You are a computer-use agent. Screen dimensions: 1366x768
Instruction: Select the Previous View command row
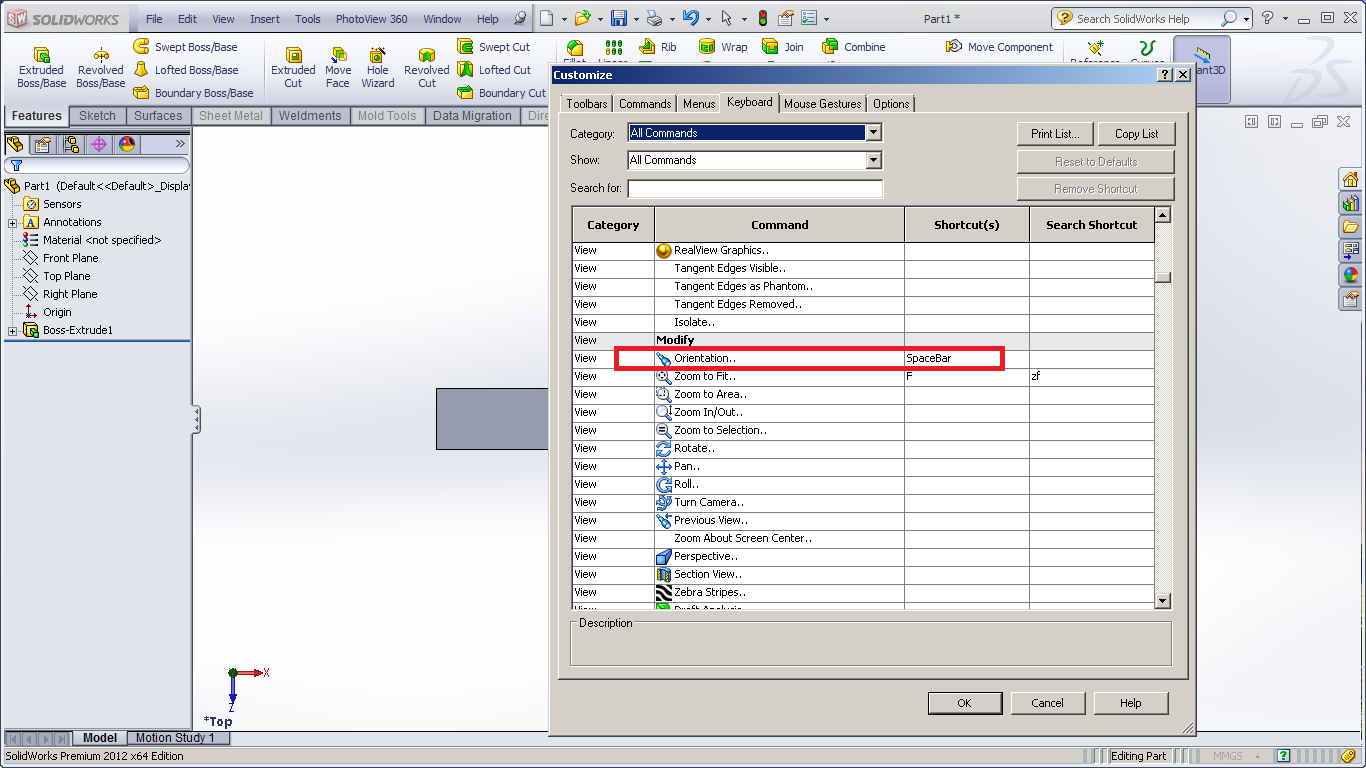coord(862,520)
